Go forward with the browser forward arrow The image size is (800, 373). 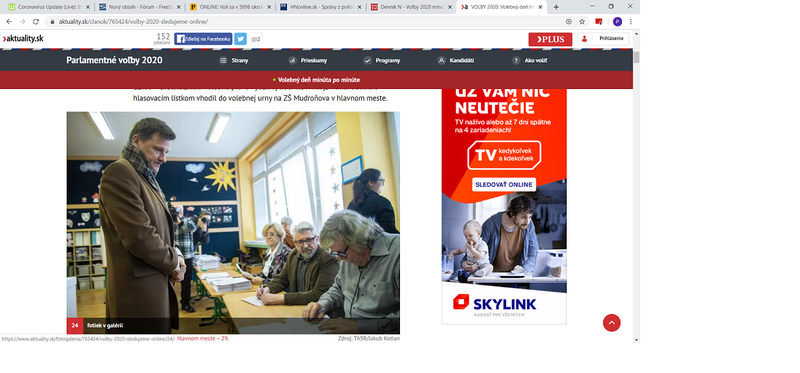pos(22,21)
